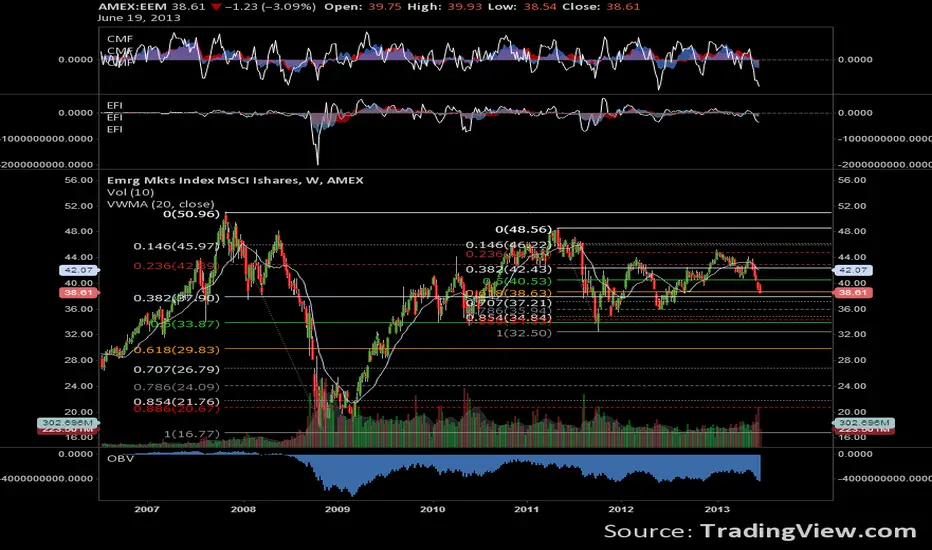Open the TradingView.com source text

point(808,531)
